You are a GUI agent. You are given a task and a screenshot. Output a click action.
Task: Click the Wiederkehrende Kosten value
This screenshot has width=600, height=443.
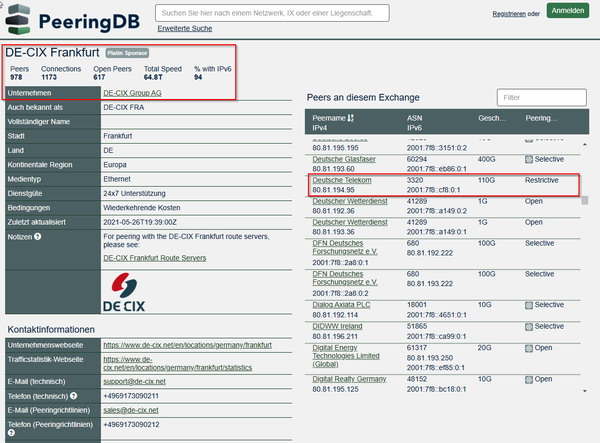click(142, 208)
